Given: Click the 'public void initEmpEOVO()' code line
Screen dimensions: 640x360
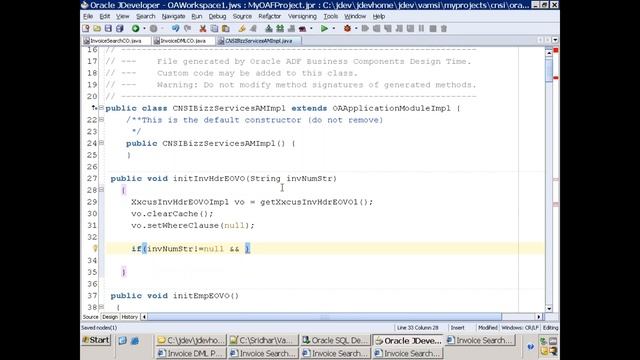Looking at the screenshot, I should [175, 296].
